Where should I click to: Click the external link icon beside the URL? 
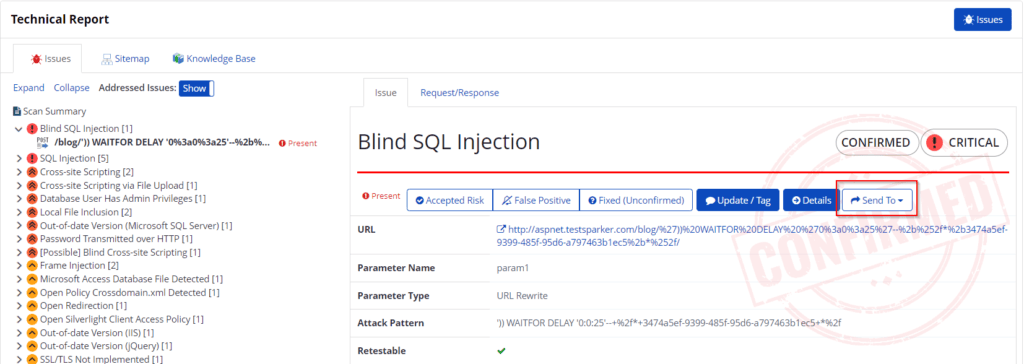click(x=502, y=229)
